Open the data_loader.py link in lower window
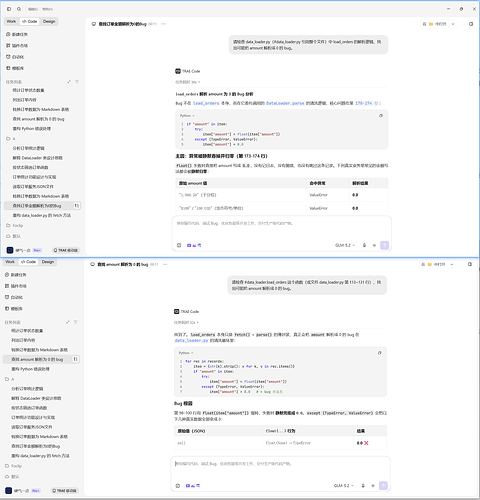 point(191,340)
